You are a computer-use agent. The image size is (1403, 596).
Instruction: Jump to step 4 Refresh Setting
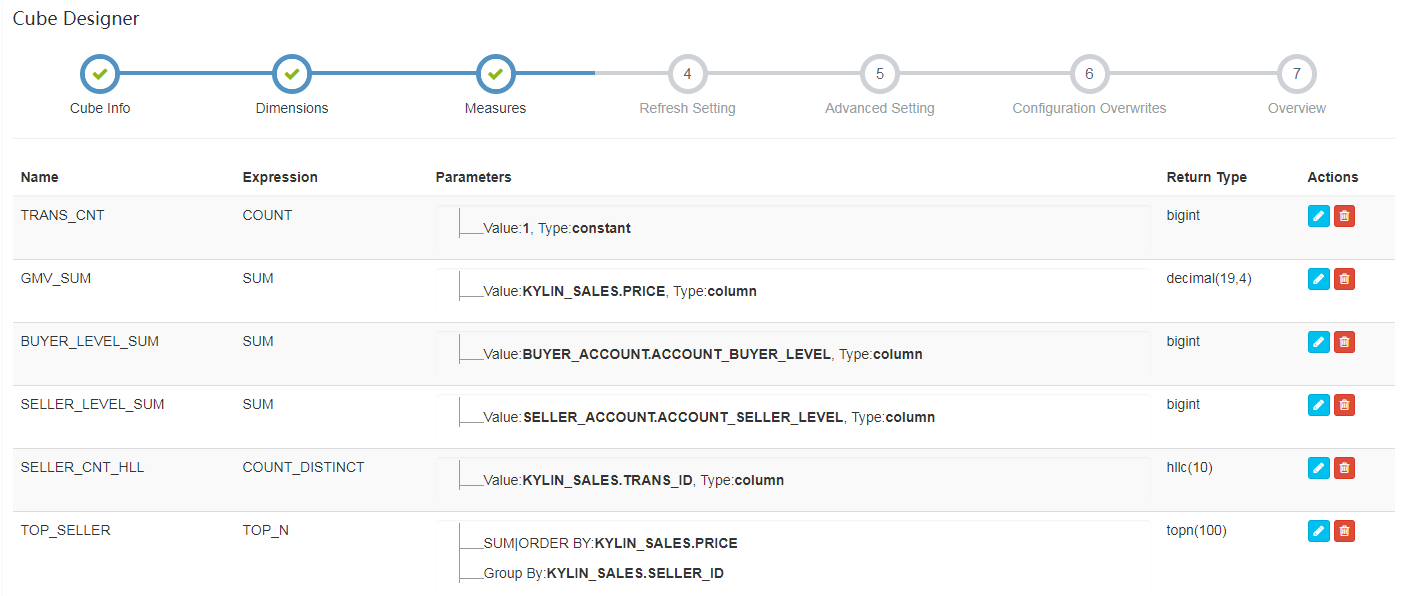[x=687, y=73]
